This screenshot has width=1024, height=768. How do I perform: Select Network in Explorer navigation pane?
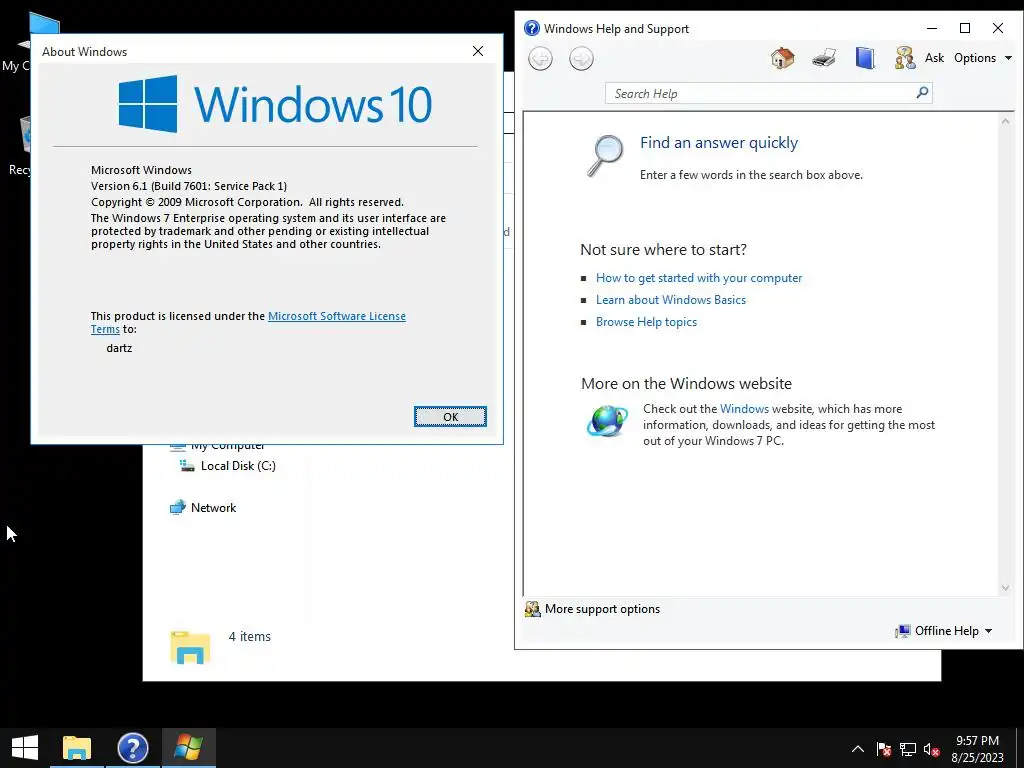click(x=214, y=507)
